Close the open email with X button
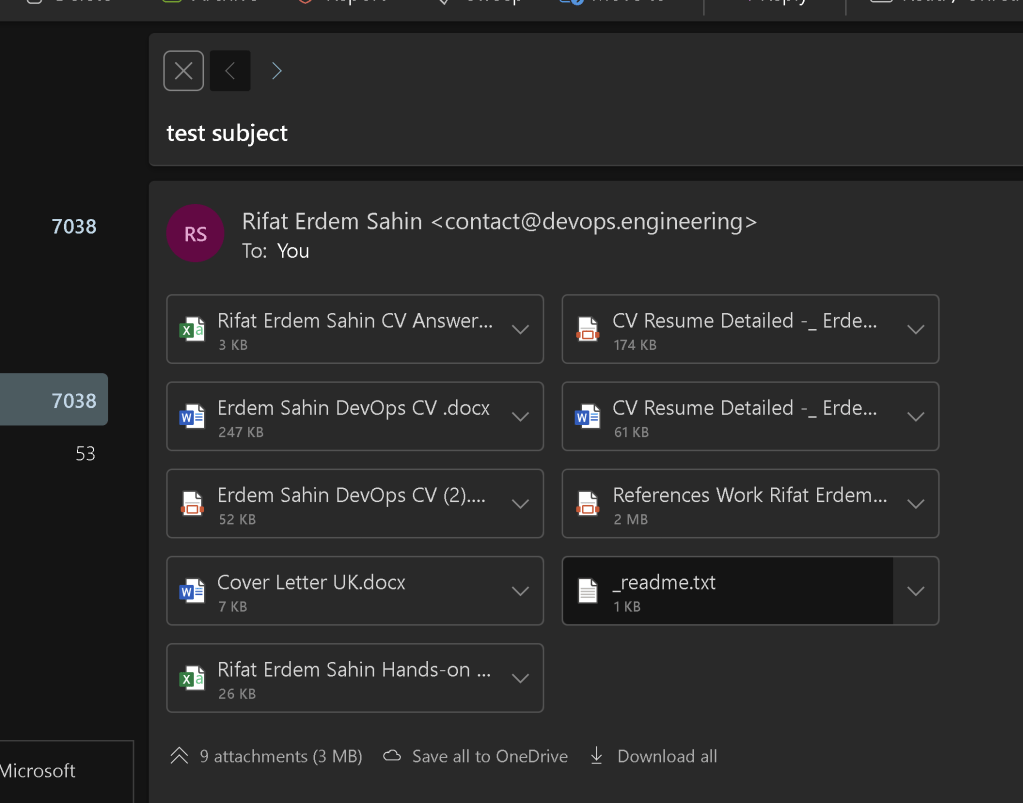Screen dimensions: 1023x803 coord(183,70)
